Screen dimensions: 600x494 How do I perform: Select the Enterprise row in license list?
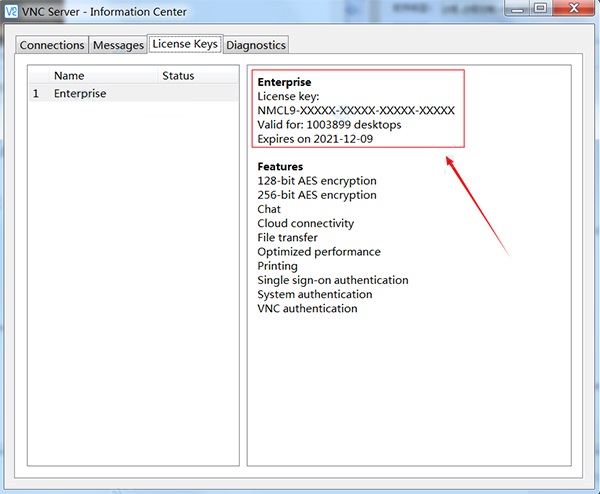point(134,93)
